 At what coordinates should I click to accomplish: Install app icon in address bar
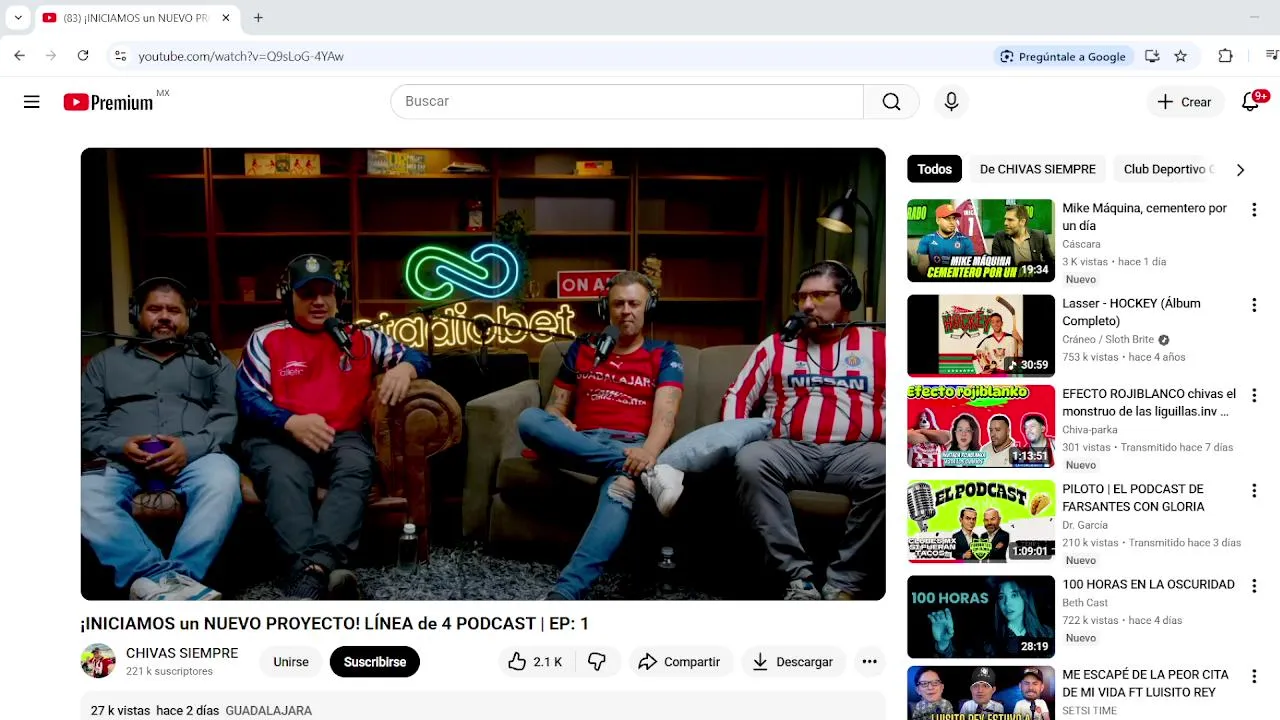tap(1152, 56)
